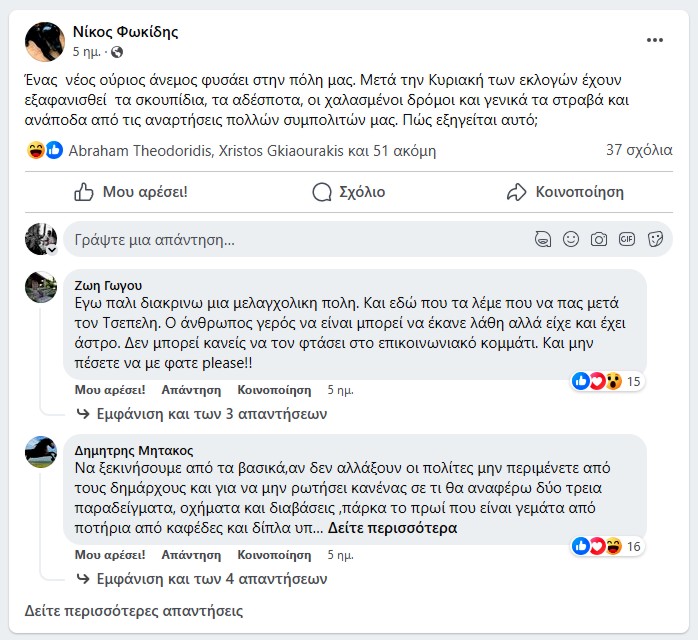Click the avatar sticker icon in reply box
Viewport: 698px width, 640px height.
click(x=542, y=239)
